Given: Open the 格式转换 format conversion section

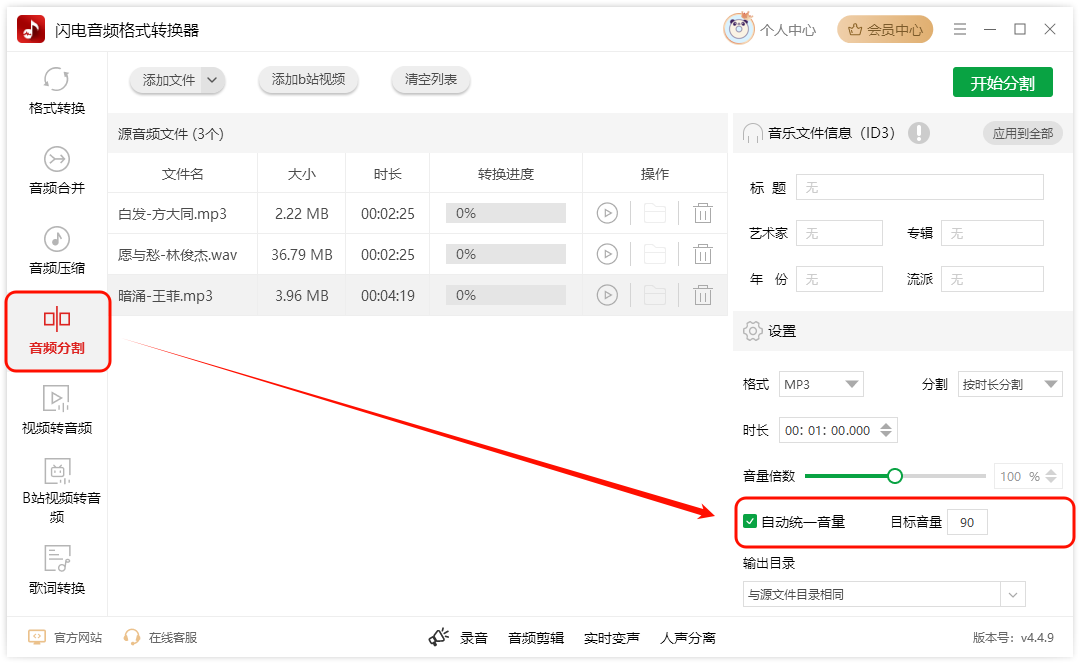Looking at the screenshot, I should (56, 90).
